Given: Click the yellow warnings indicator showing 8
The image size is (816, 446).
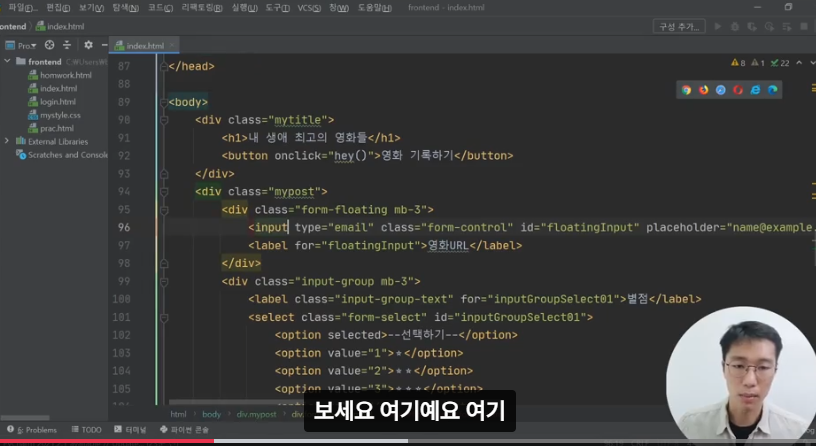Looking at the screenshot, I should (x=738, y=63).
